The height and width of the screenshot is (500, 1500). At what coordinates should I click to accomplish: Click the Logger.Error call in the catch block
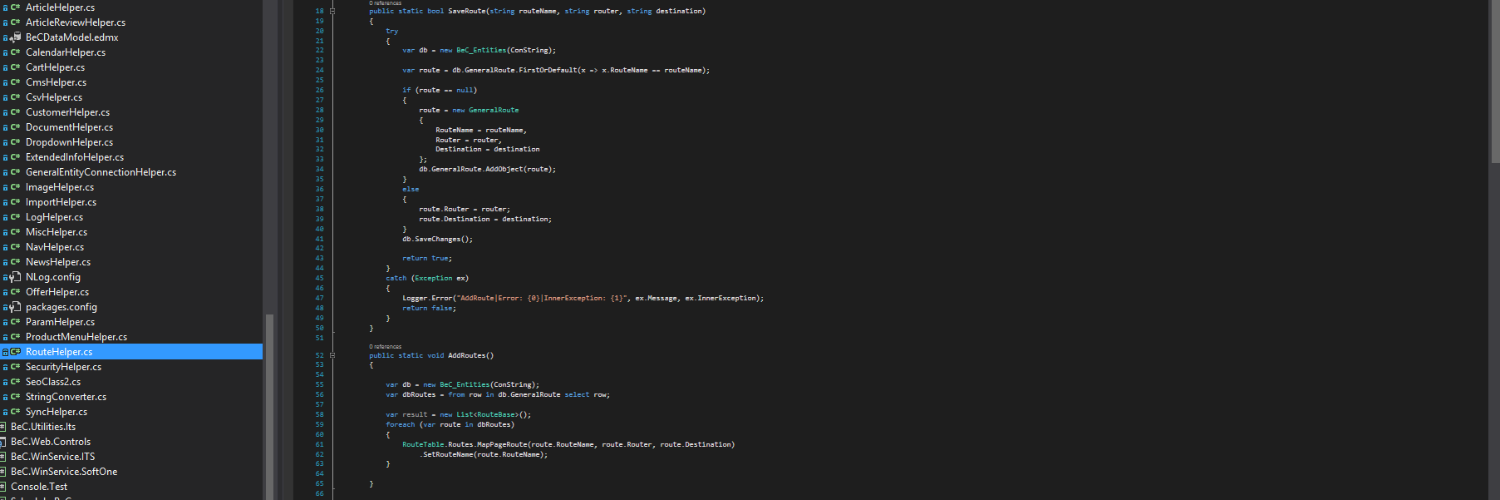pyautogui.click(x=426, y=298)
